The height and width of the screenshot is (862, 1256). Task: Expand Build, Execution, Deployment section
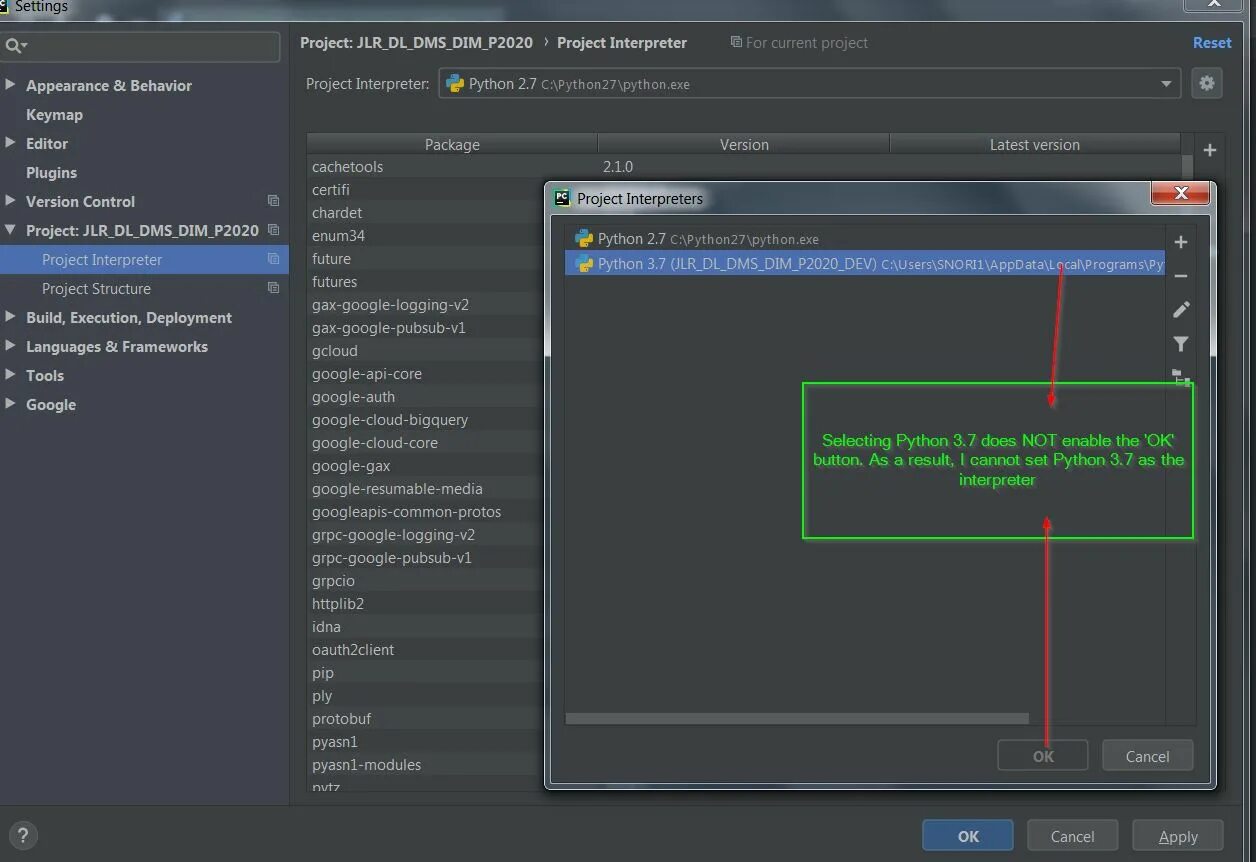coord(10,317)
